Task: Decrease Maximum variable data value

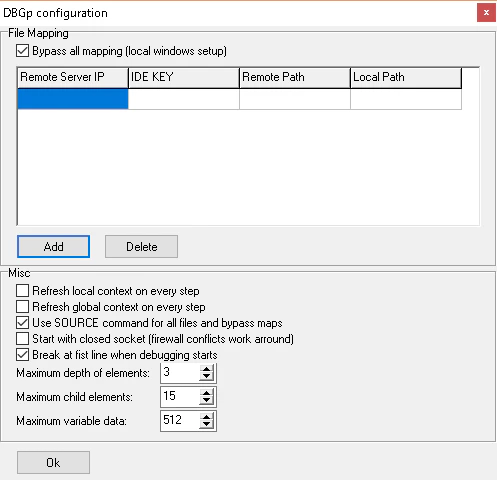Action: [206, 425]
